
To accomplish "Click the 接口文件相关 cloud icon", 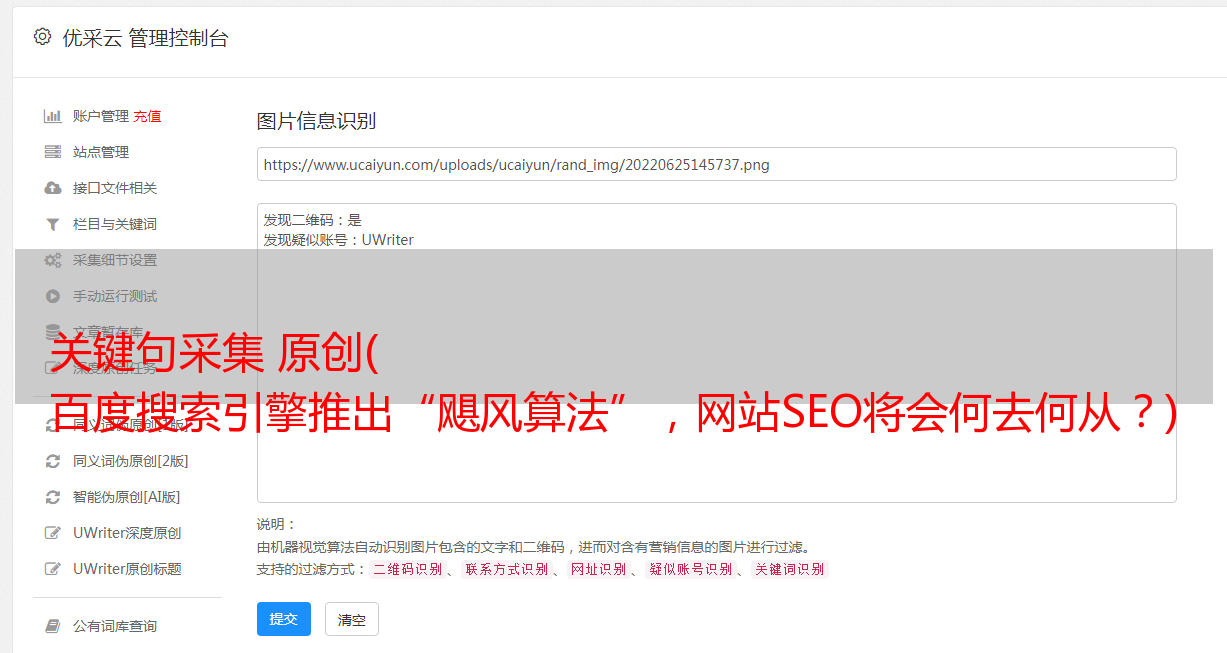I will 53,188.
